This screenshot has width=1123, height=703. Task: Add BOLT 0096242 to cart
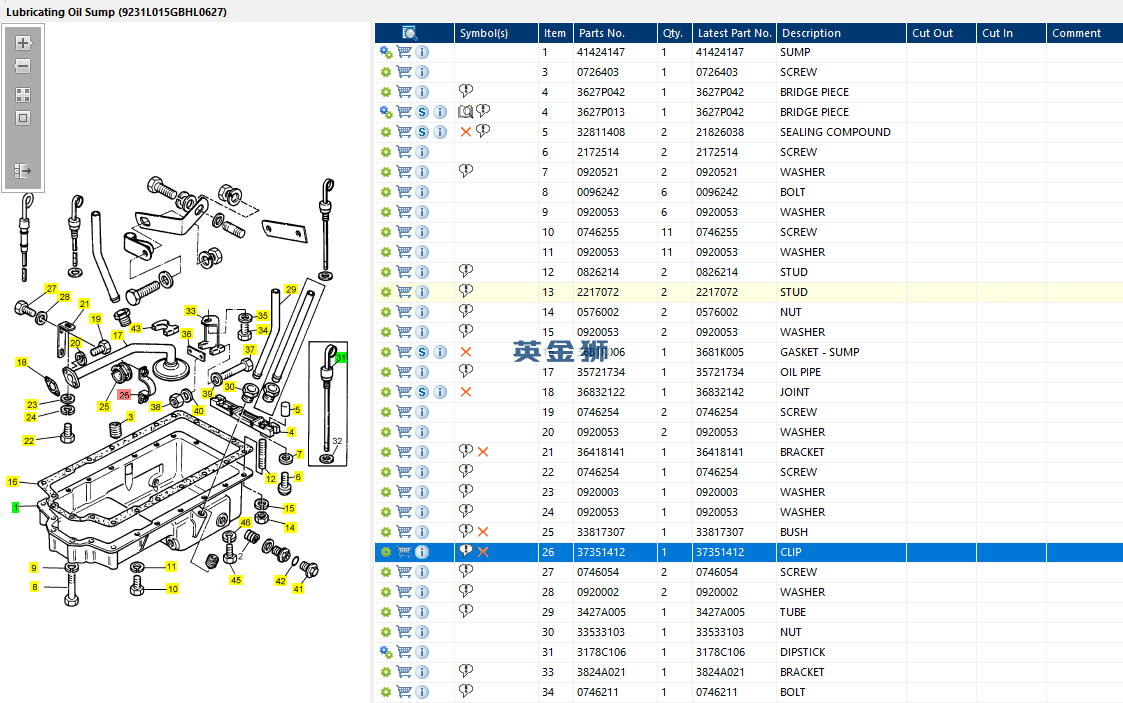[404, 193]
